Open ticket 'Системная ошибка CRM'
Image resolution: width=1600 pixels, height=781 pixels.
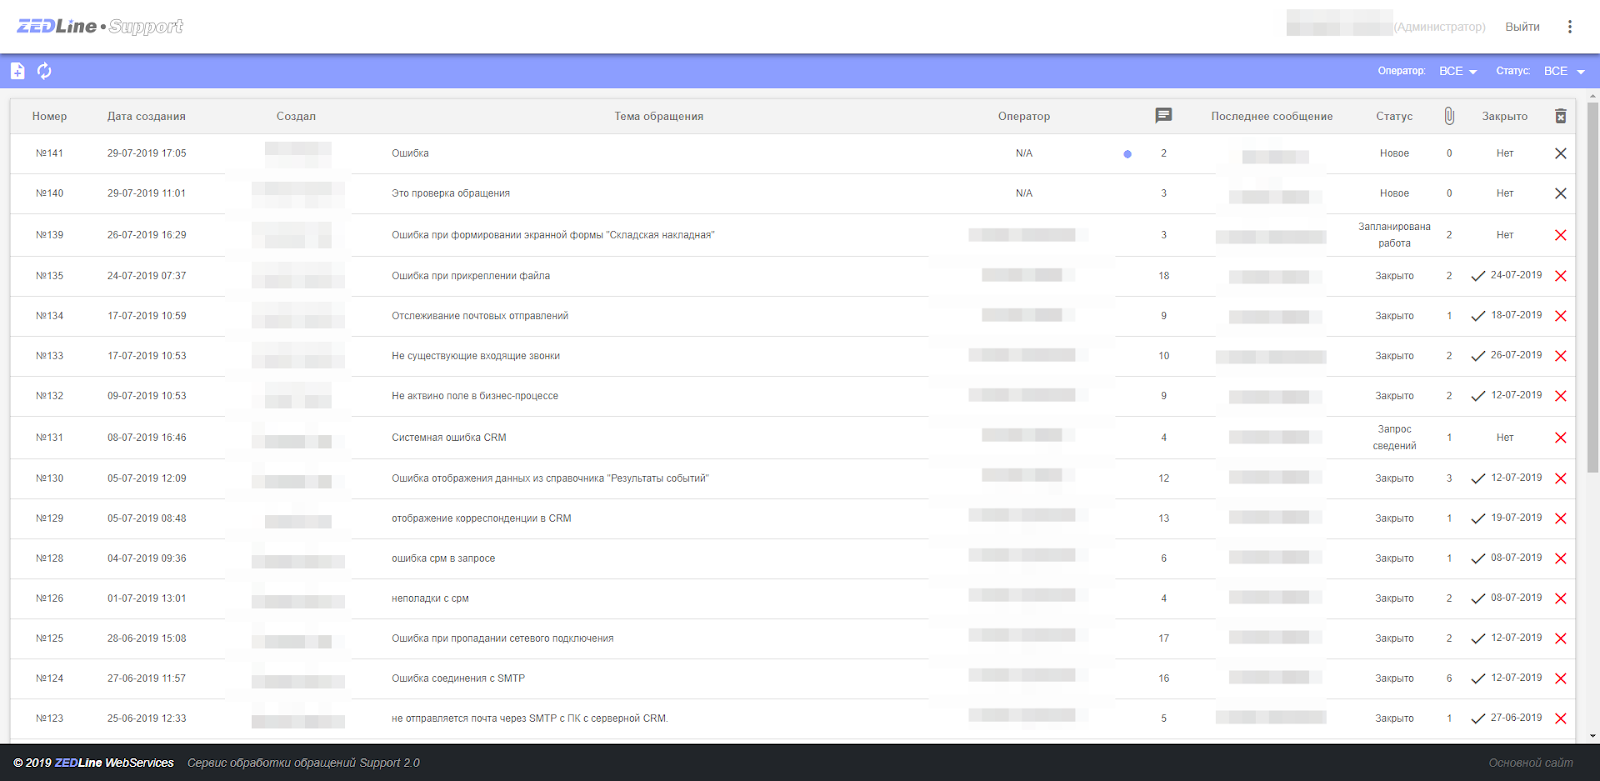449,438
